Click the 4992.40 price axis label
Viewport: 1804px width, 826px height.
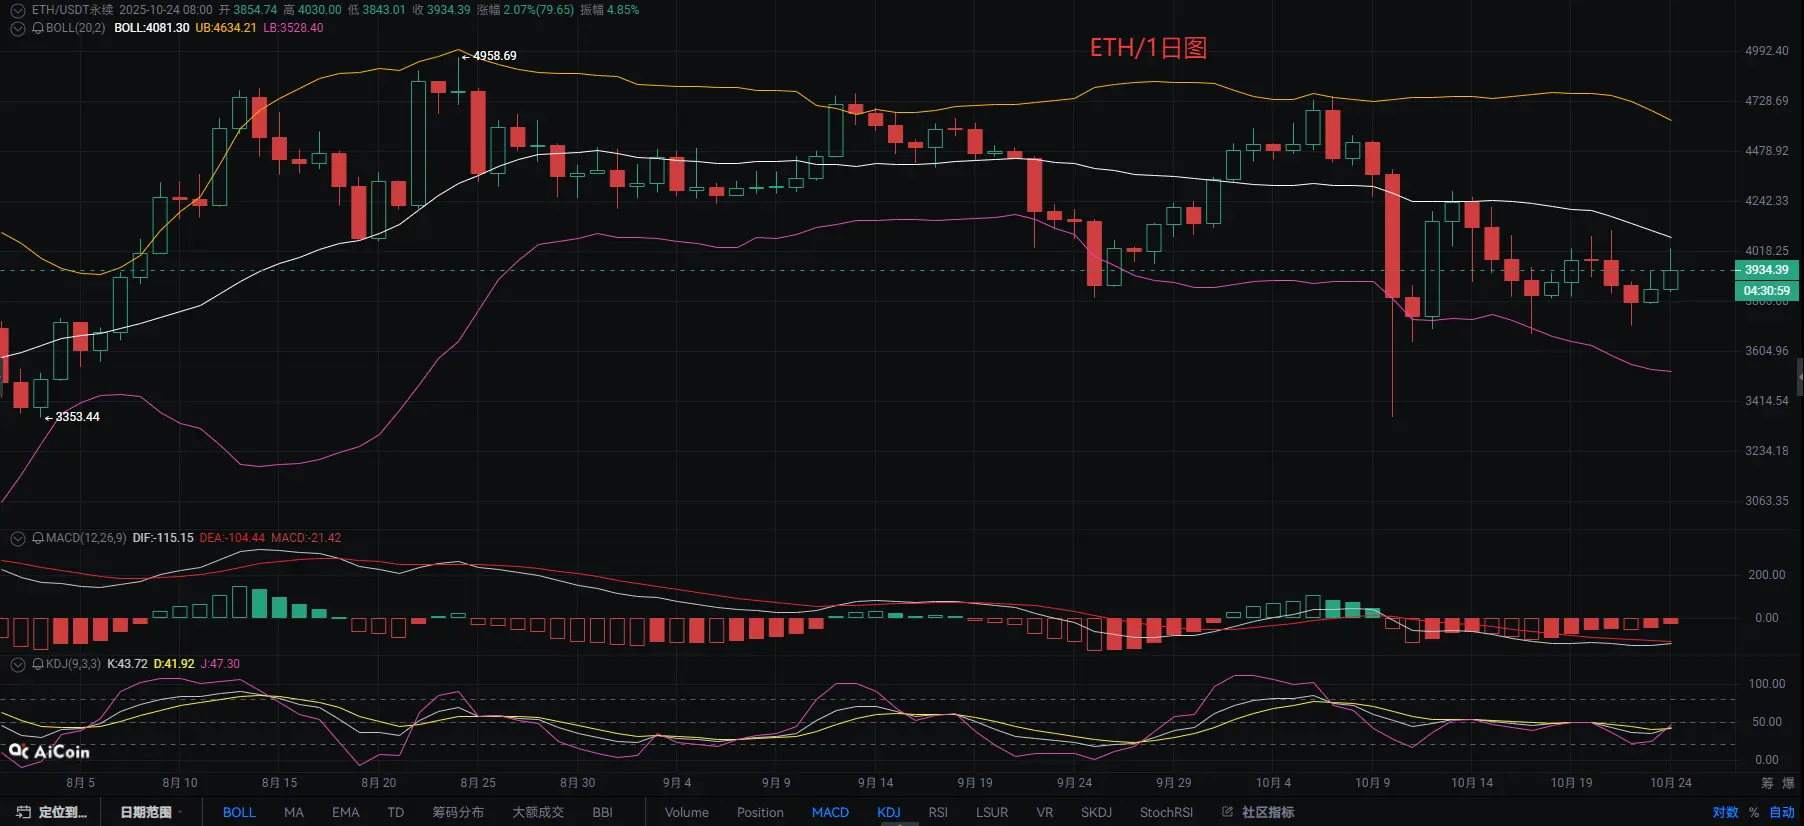click(1767, 51)
